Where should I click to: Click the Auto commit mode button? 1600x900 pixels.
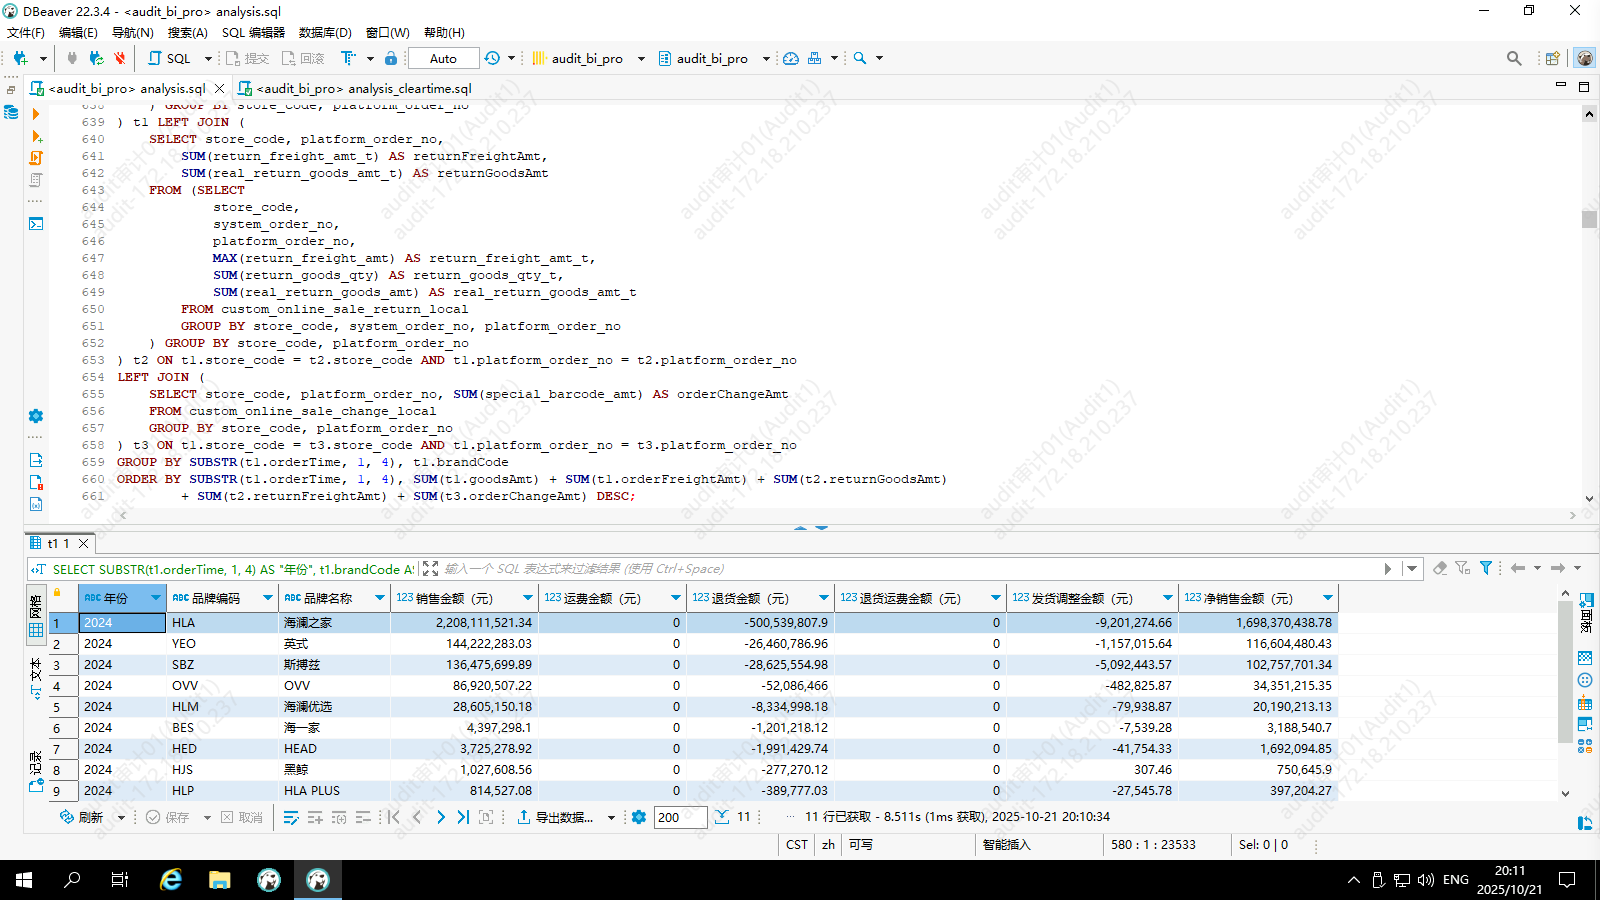443,58
